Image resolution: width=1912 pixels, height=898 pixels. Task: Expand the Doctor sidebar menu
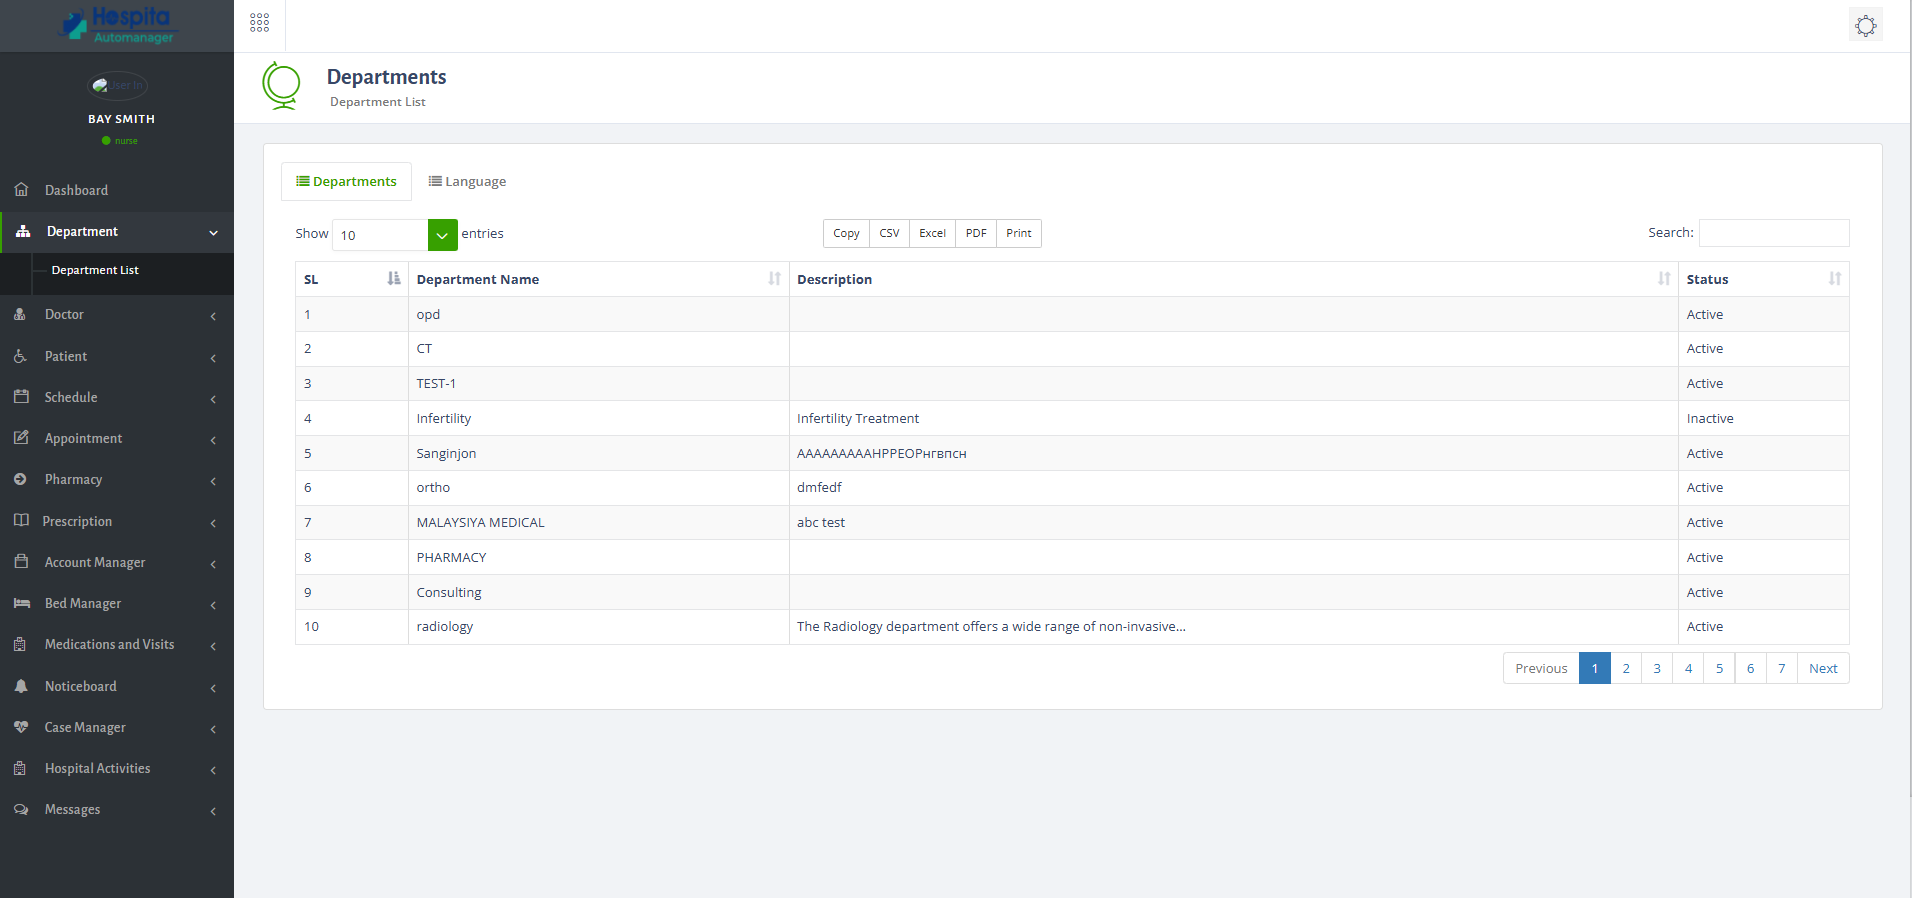213,316
